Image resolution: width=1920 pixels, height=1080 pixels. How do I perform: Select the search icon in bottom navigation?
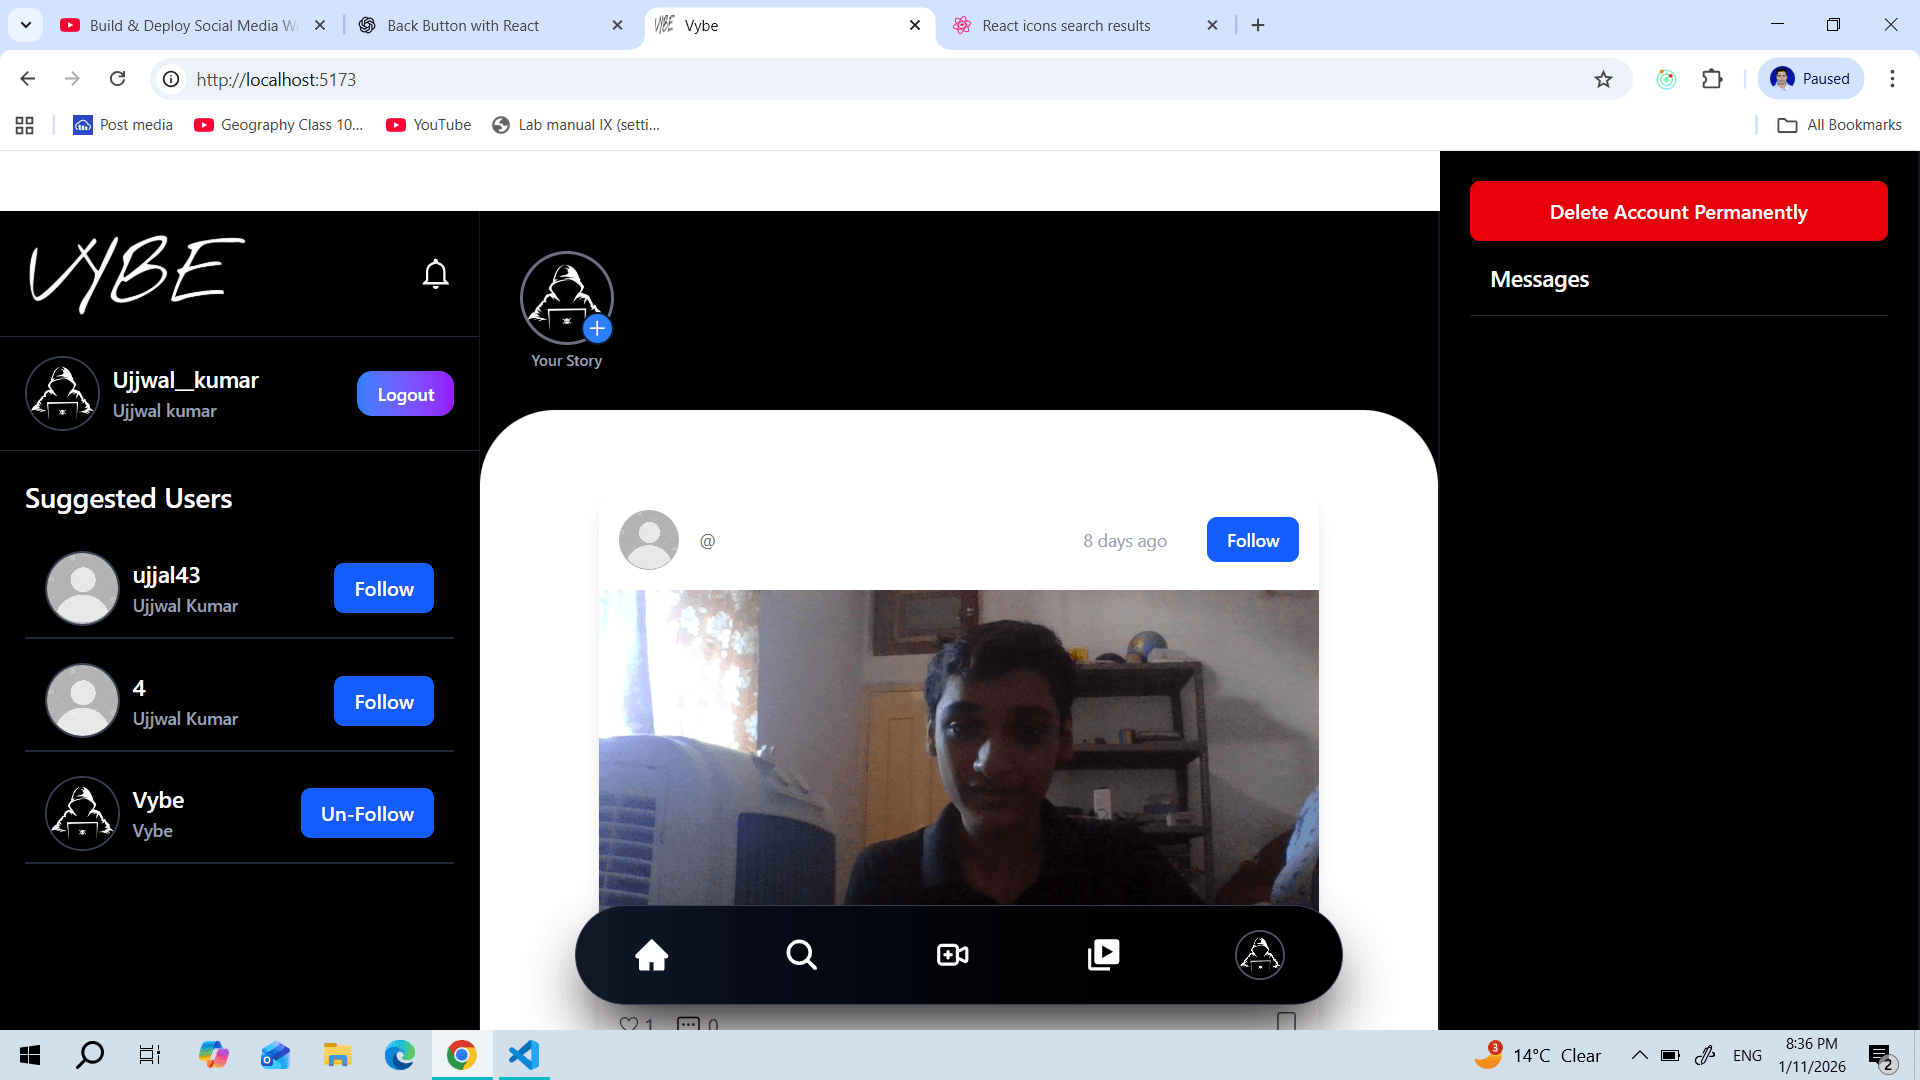(801, 954)
